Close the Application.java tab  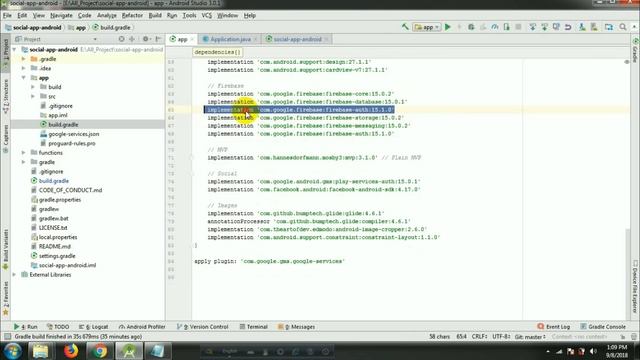pos(256,40)
